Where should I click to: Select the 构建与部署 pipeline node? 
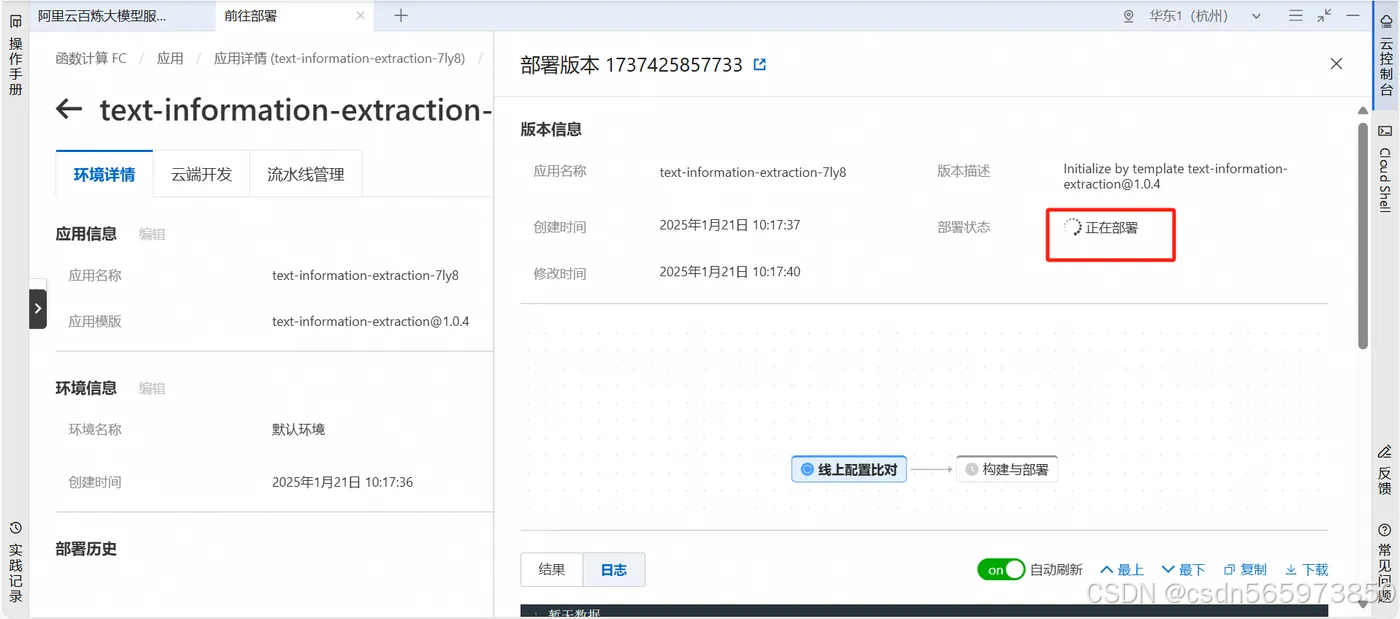(x=1007, y=469)
